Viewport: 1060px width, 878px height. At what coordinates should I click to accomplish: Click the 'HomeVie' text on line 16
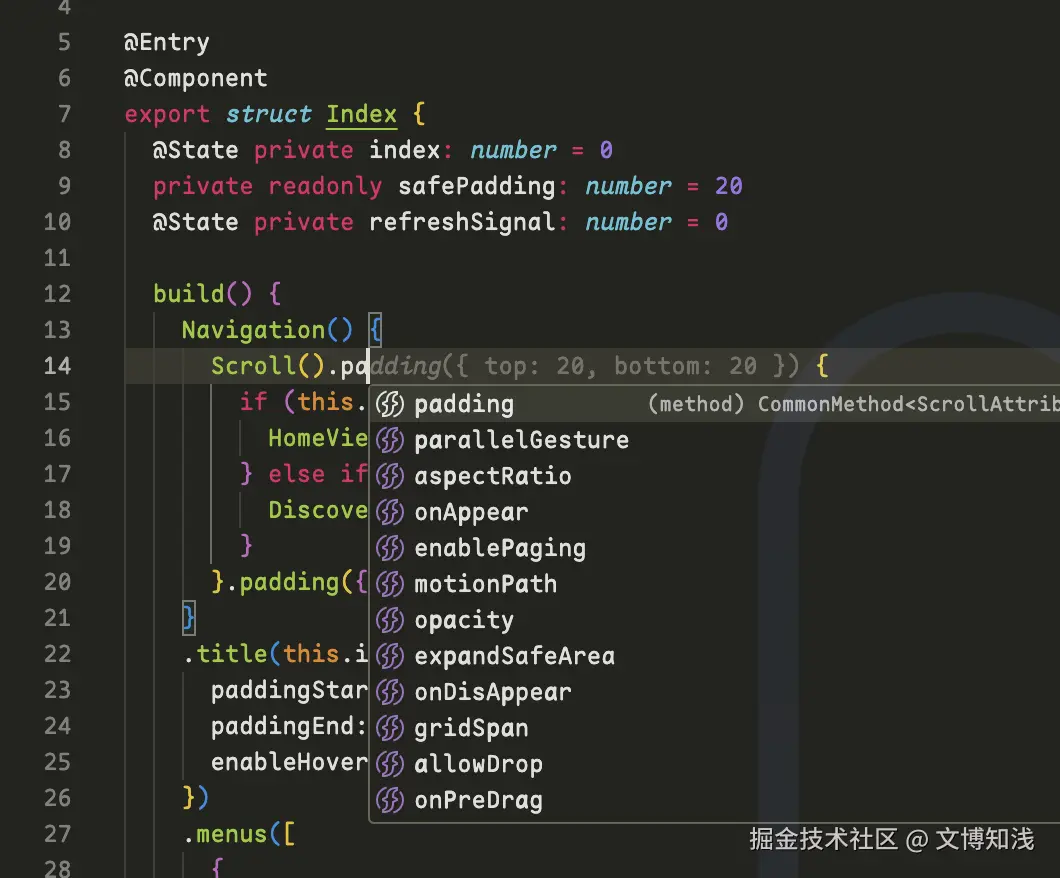click(x=318, y=438)
